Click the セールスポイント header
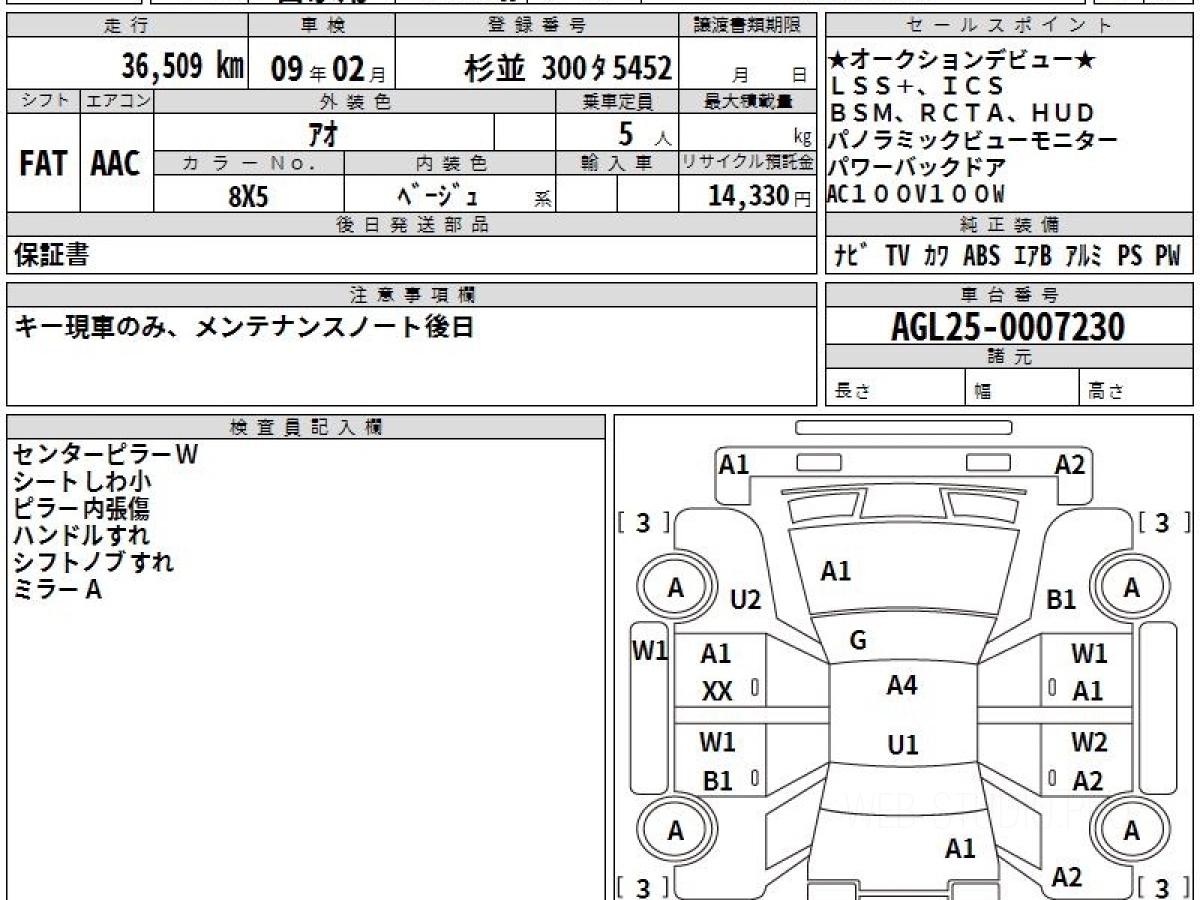This screenshot has height=900, width=1200. click(x=1010, y=25)
